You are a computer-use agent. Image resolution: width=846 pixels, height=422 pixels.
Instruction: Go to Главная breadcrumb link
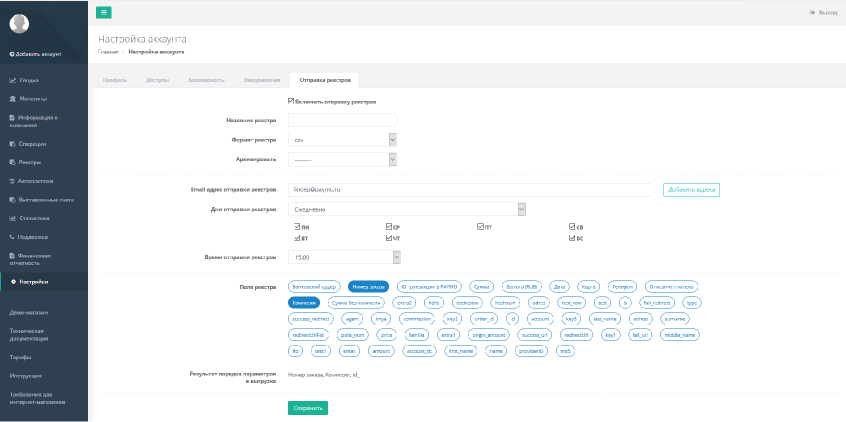pyautogui.click(x=108, y=52)
